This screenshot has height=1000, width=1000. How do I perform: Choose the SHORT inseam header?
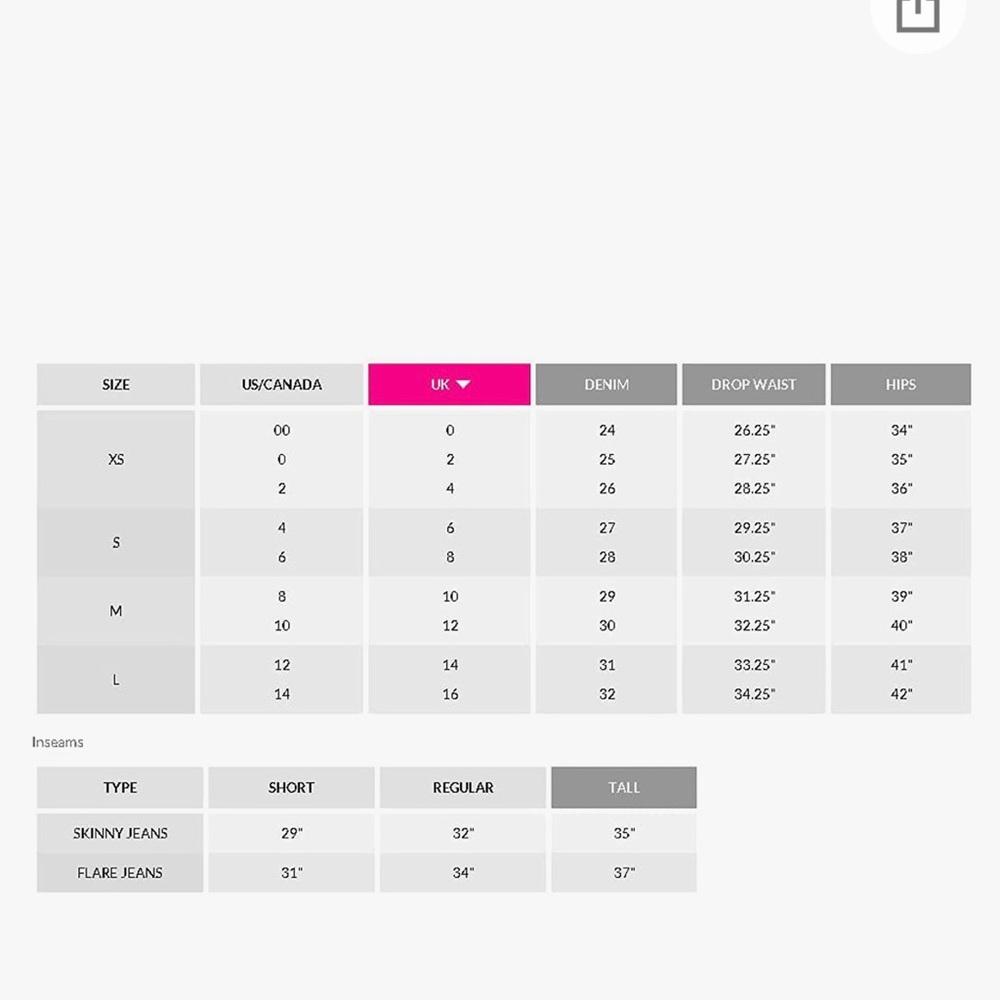(291, 787)
